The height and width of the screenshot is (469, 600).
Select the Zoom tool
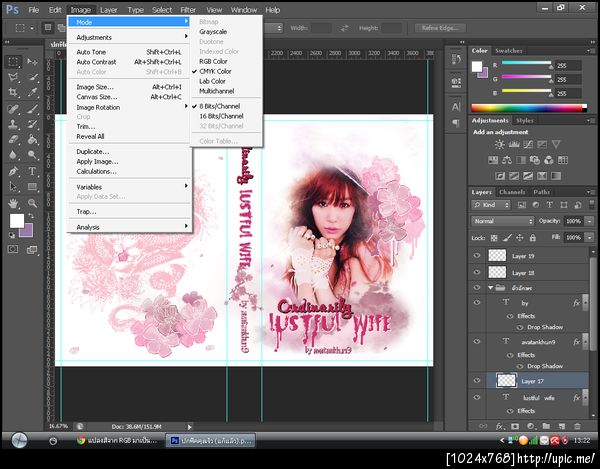click(x=32, y=203)
